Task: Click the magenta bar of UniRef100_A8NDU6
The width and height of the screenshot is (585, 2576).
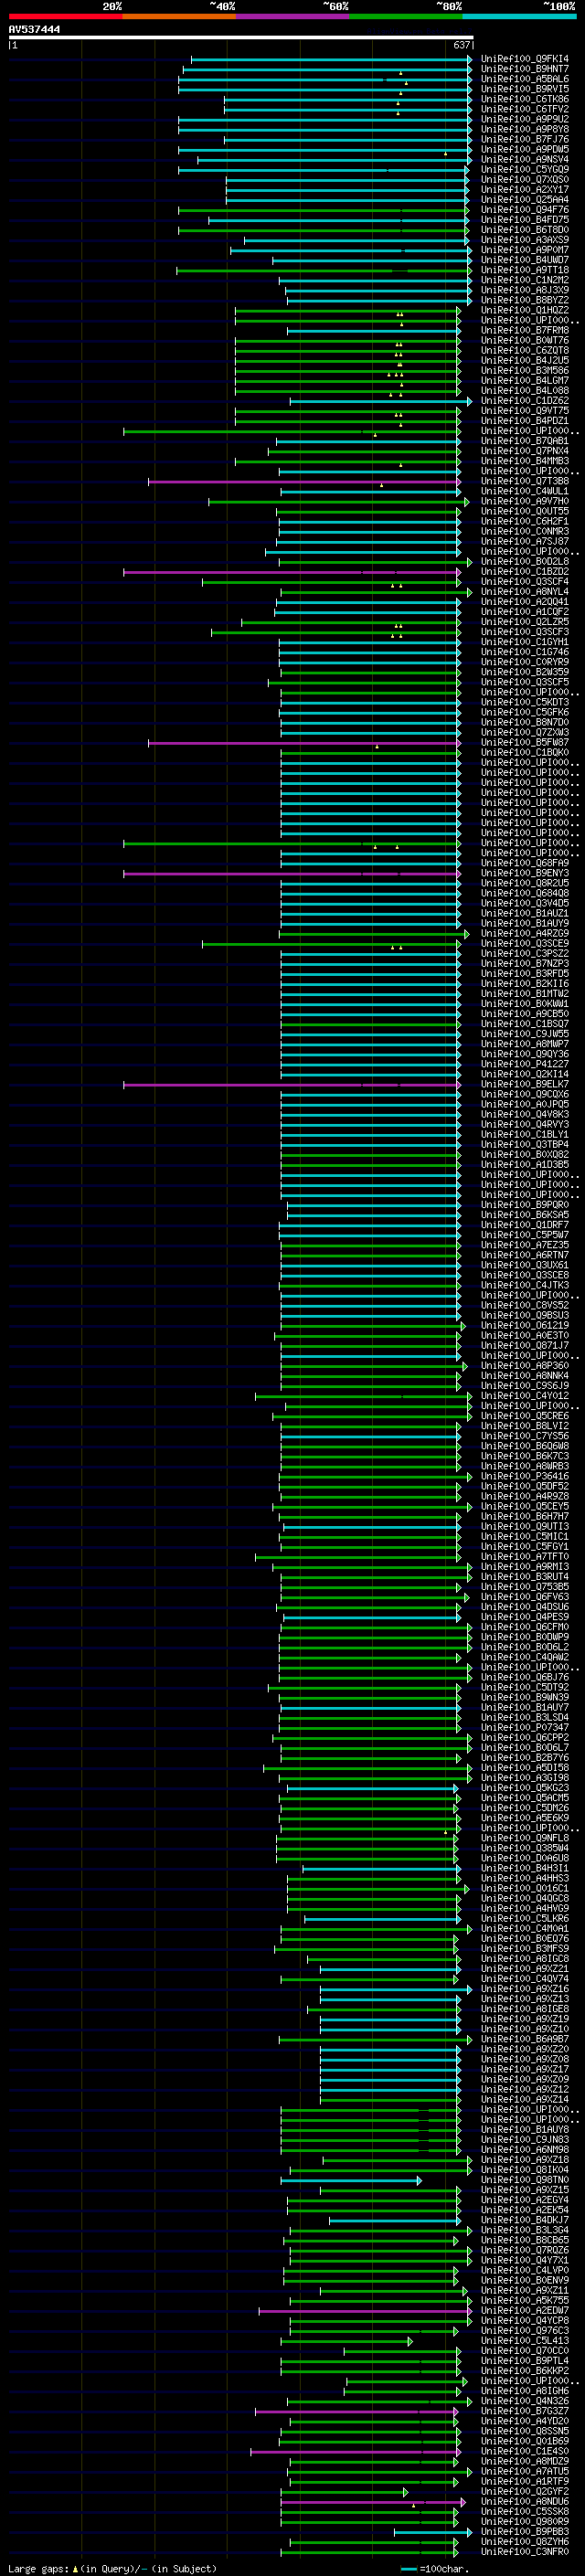Action: pyautogui.click(x=373, y=2502)
